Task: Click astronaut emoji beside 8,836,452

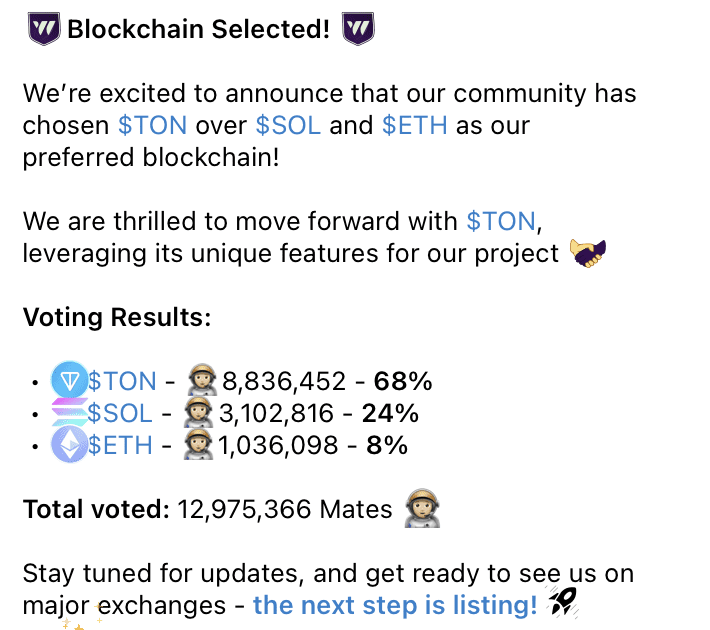Action: click(x=202, y=380)
